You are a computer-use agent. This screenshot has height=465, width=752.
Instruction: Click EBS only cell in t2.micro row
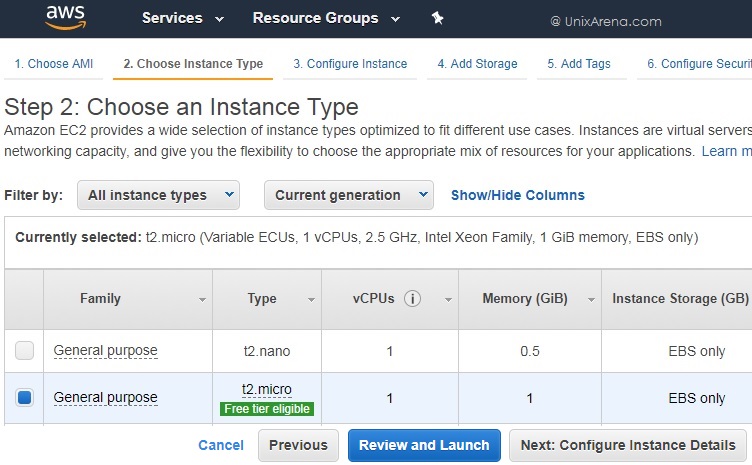[696, 398]
